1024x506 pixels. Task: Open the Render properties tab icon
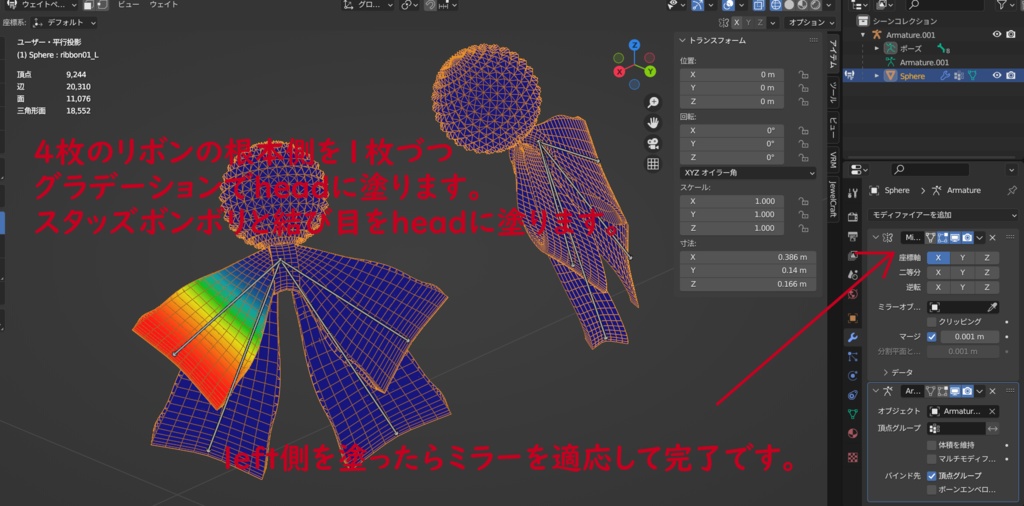(852, 216)
